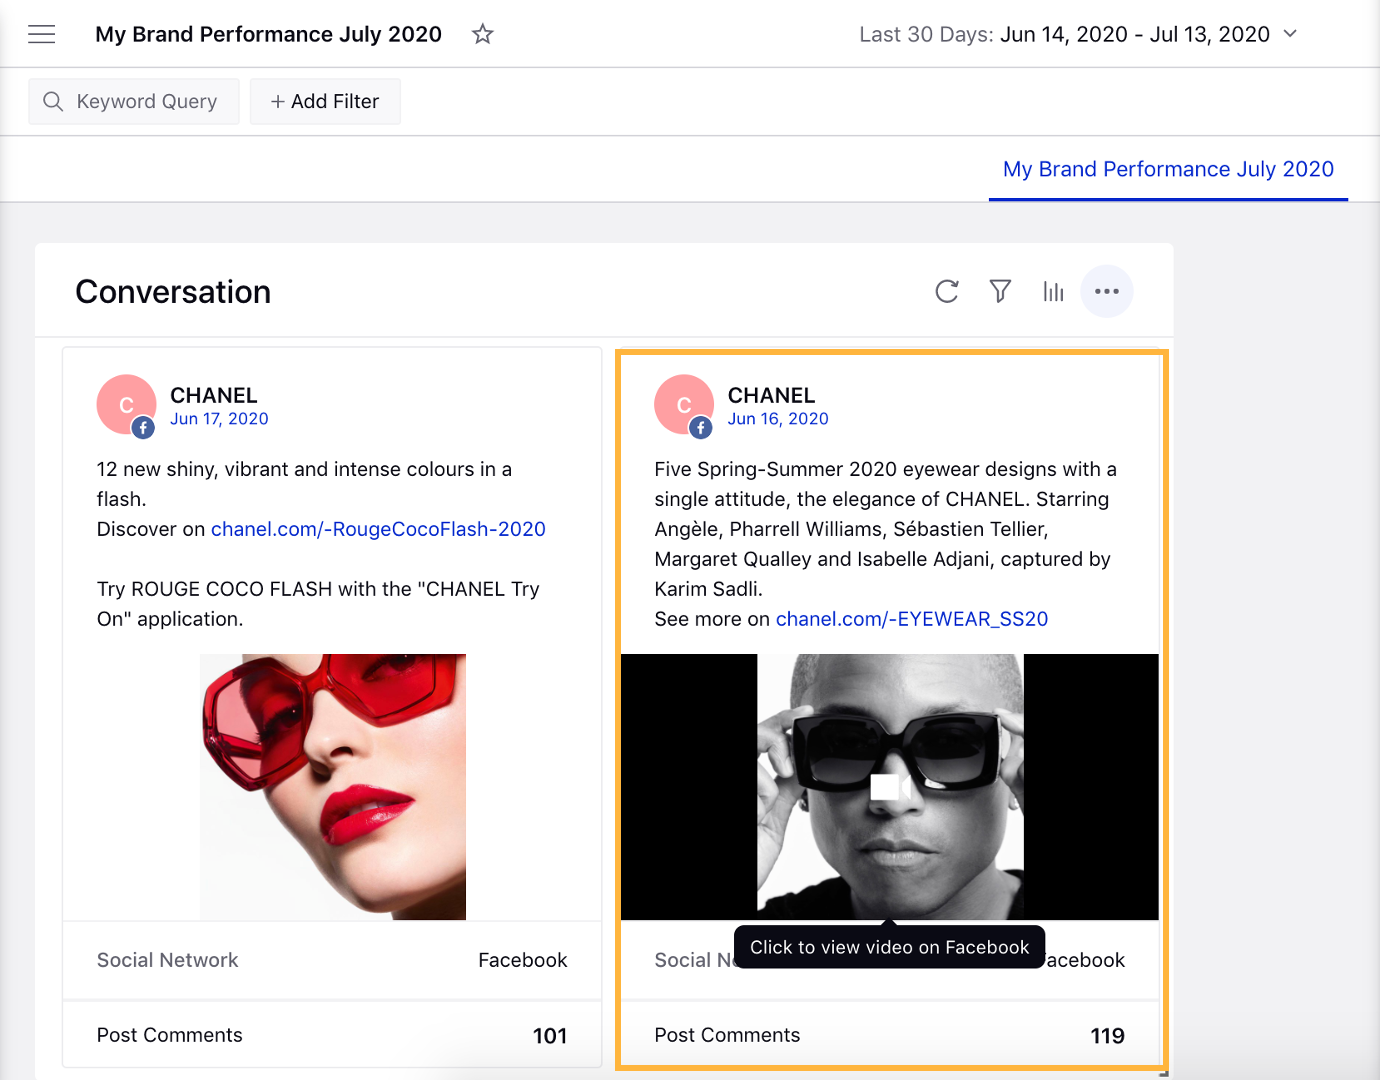
Task: Click the CHANEL name on Jun 17 post
Action: (x=214, y=395)
